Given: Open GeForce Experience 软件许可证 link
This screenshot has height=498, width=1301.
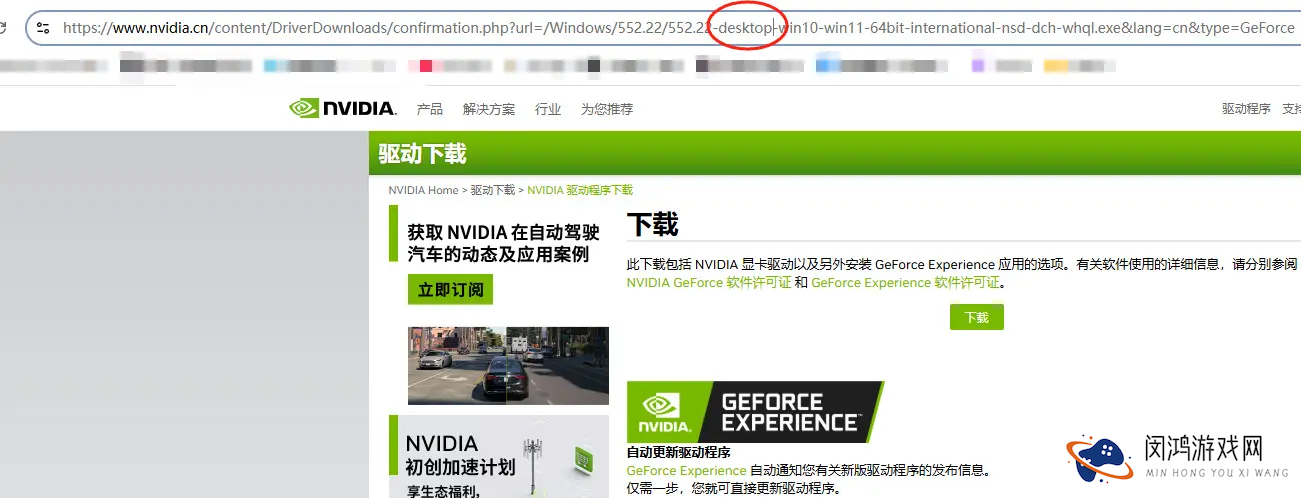Looking at the screenshot, I should pyautogui.click(x=905, y=283).
